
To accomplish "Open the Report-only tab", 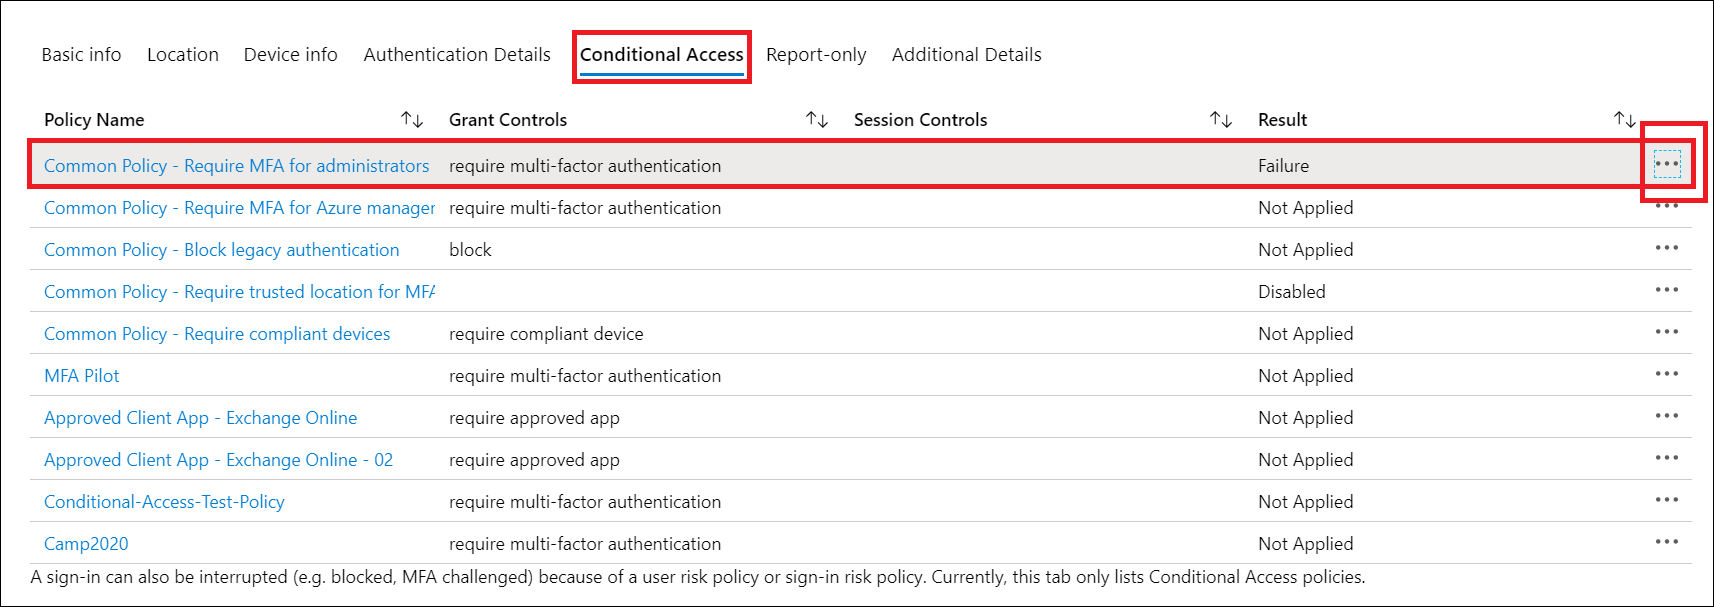I will [816, 54].
